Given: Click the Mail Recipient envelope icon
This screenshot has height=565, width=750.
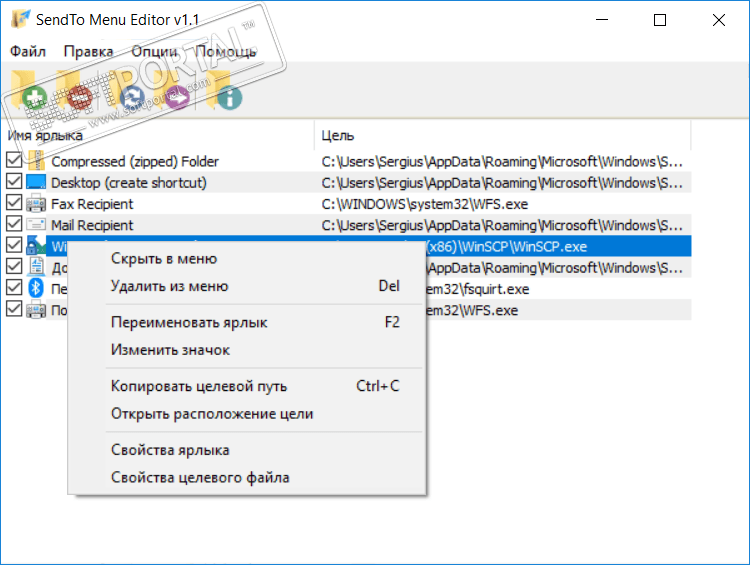Looking at the screenshot, I should coord(36,225).
